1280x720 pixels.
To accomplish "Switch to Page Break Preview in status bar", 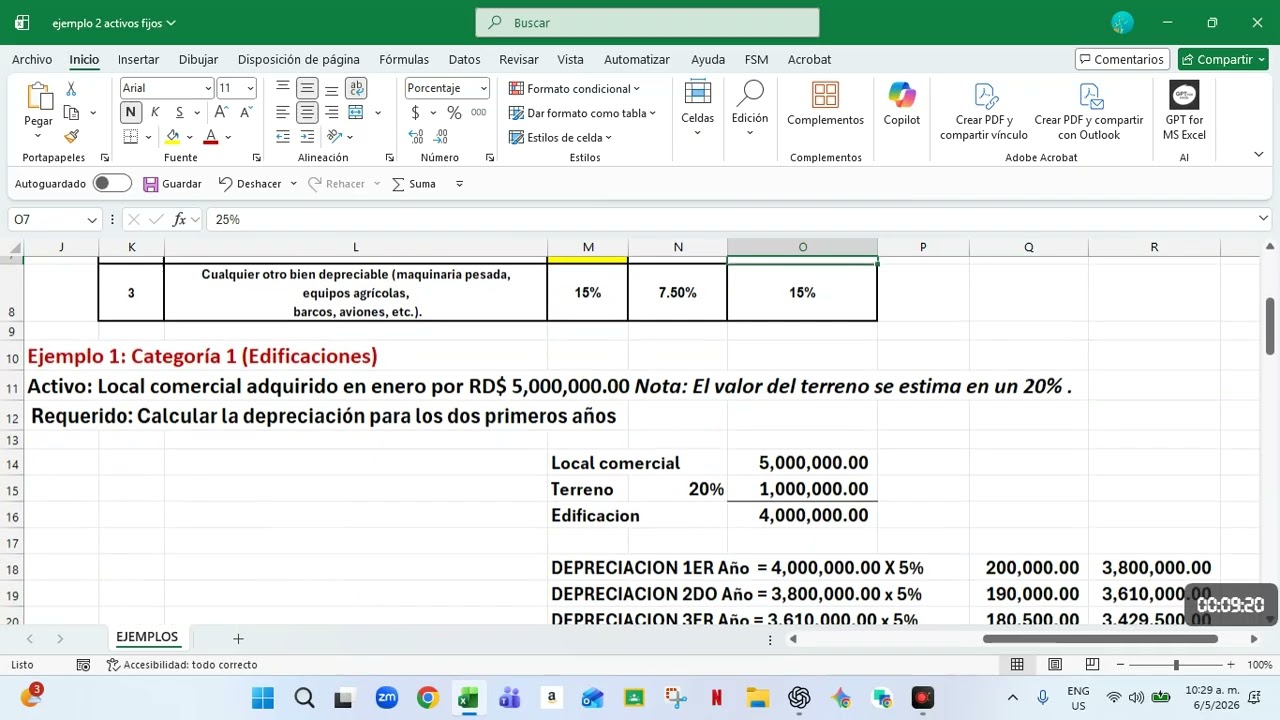I will pyautogui.click(x=1092, y=664).
